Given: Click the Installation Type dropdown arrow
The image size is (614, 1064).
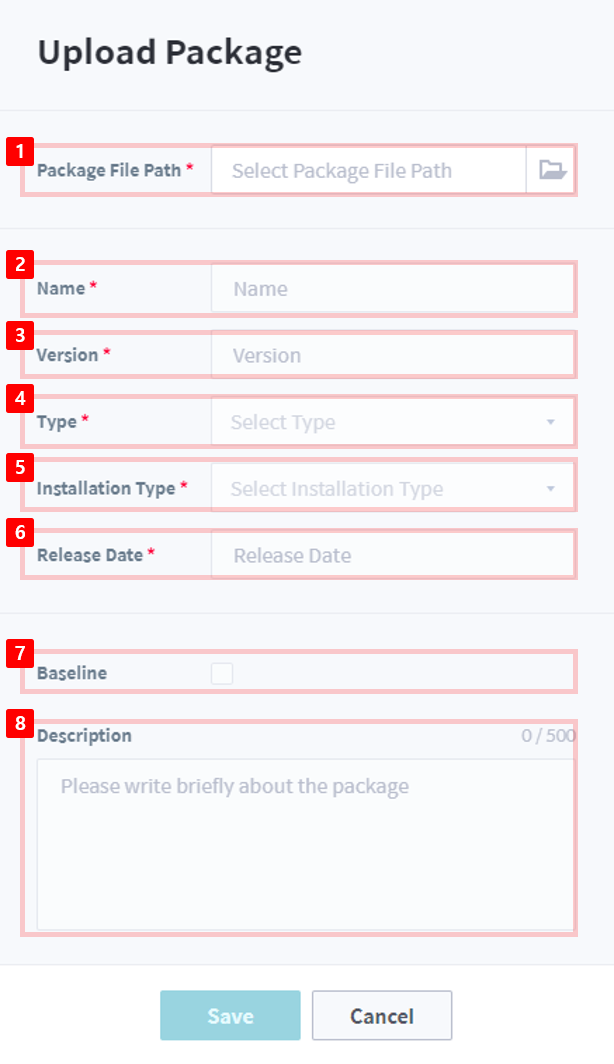Looking at the screenshot, I should click(551, 489).
